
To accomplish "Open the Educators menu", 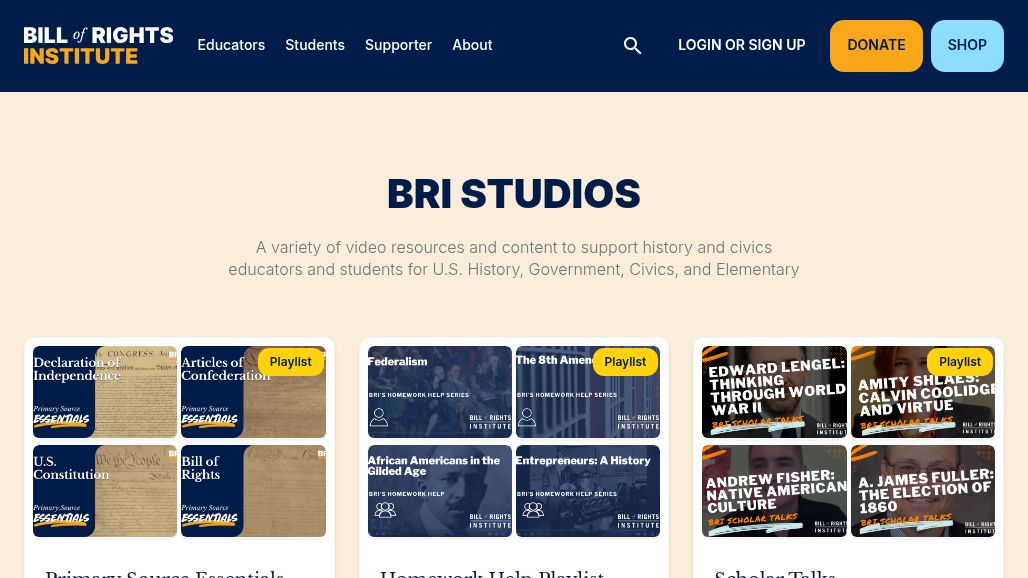I will [x=231, y=45].
